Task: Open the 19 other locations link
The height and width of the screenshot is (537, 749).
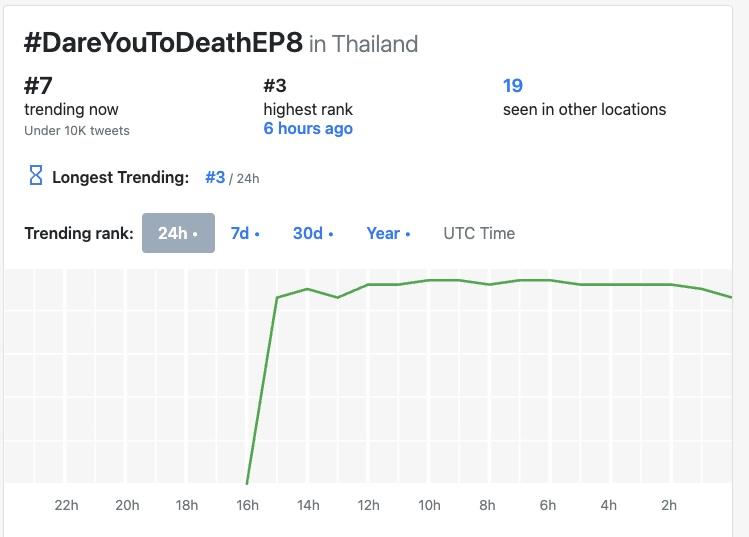Action: pyautogui.click(x=512, y=86)
